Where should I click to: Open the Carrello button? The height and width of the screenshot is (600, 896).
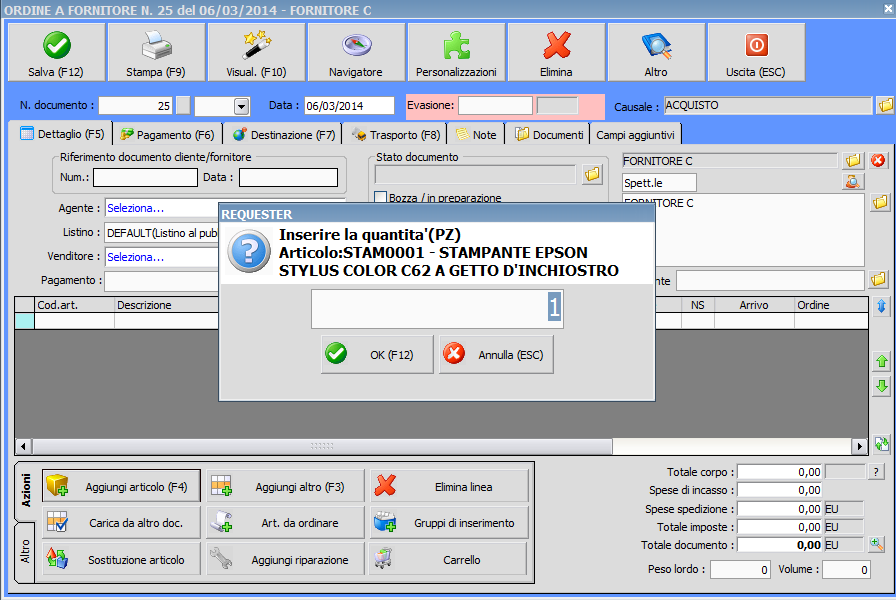449,559
